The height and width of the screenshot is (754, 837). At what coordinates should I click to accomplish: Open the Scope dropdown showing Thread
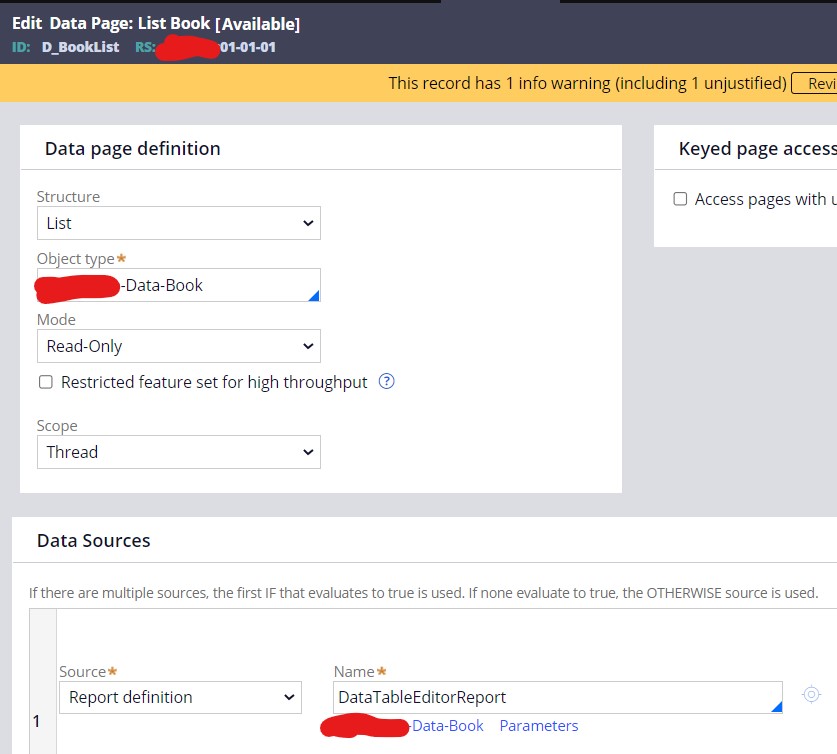179,452
